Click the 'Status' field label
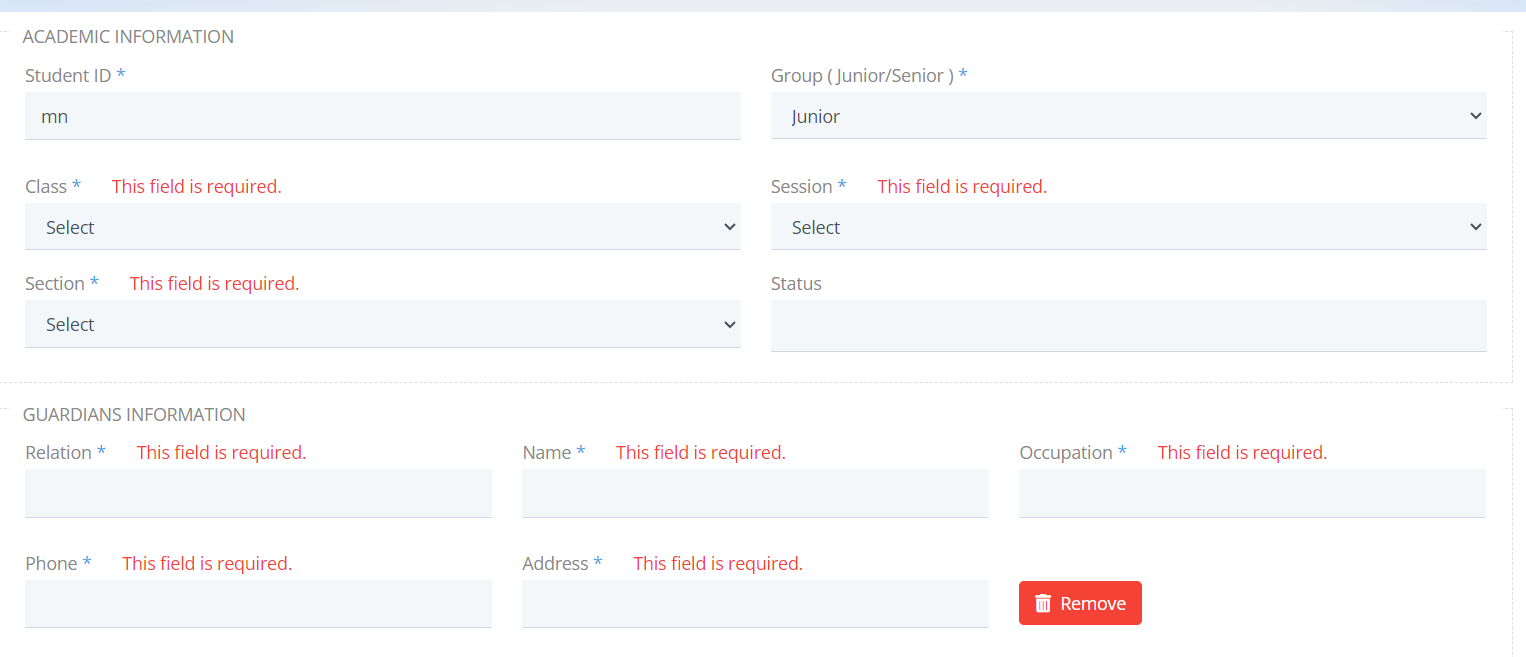This screenshot has height=657, width=1526. [796, 283]
